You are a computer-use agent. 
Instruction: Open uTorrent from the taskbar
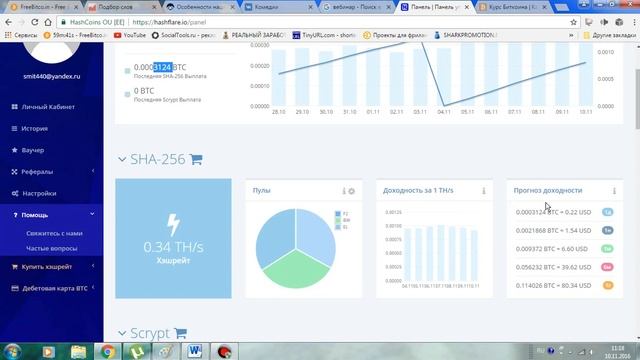[x=137, y=351]
